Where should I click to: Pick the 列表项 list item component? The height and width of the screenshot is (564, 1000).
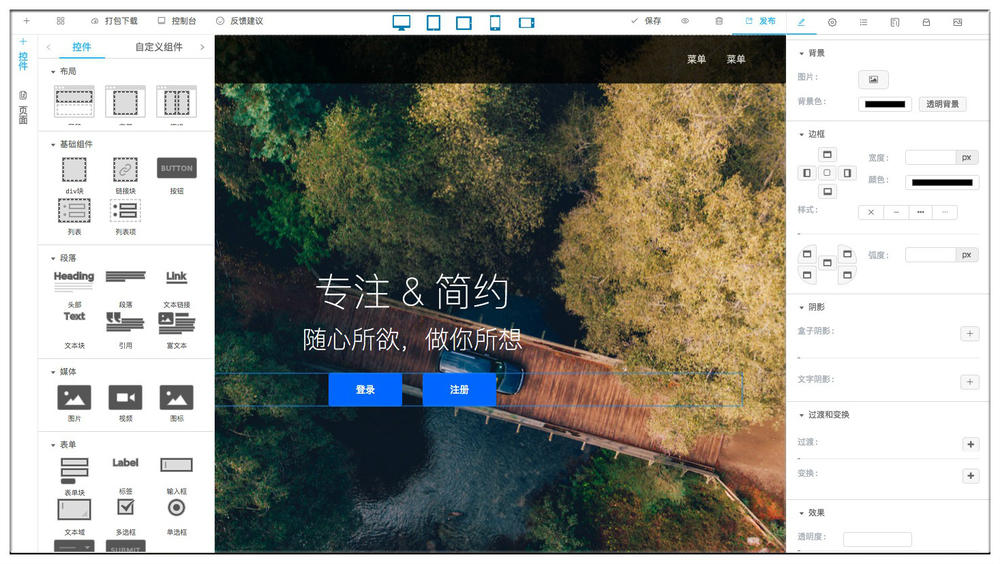pyautogui.click(x=125, y=211)
